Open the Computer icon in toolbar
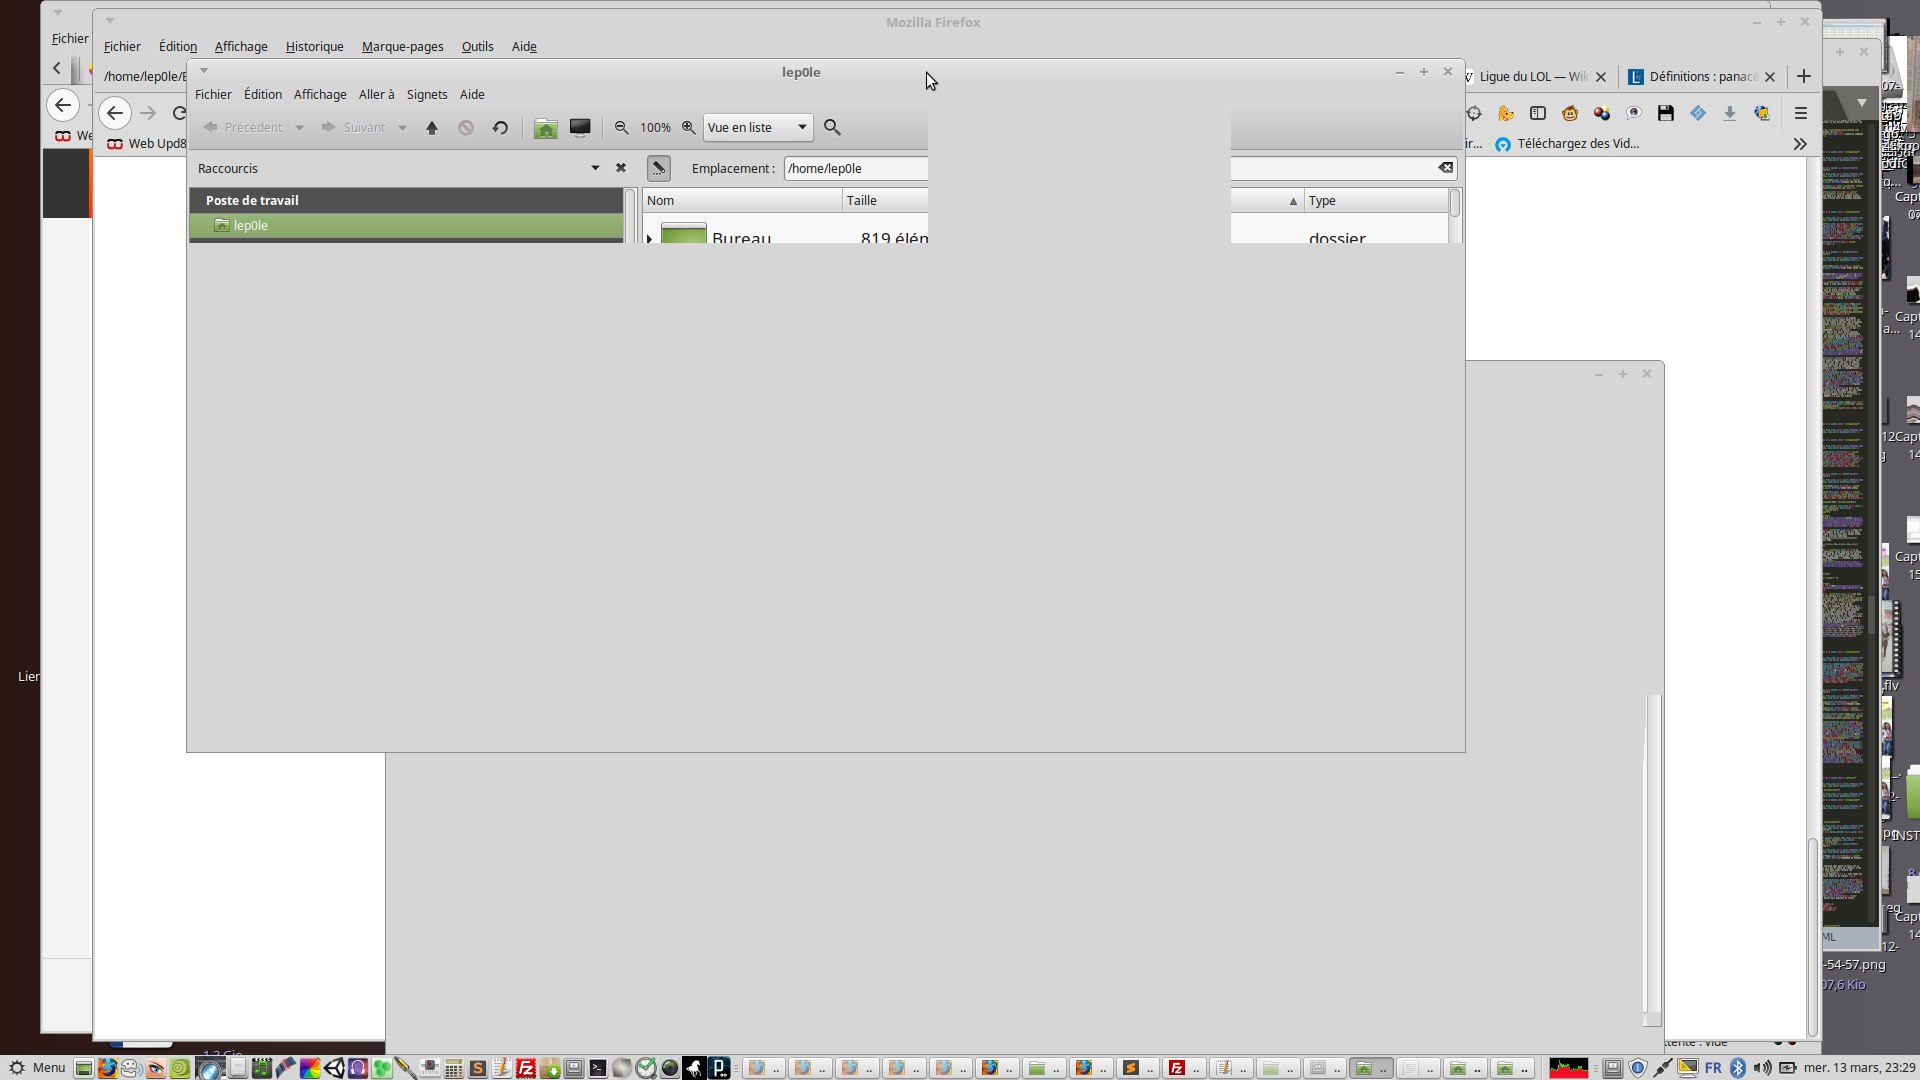This screenshot has width=1920, height=1080. click(x=580, y=128)
